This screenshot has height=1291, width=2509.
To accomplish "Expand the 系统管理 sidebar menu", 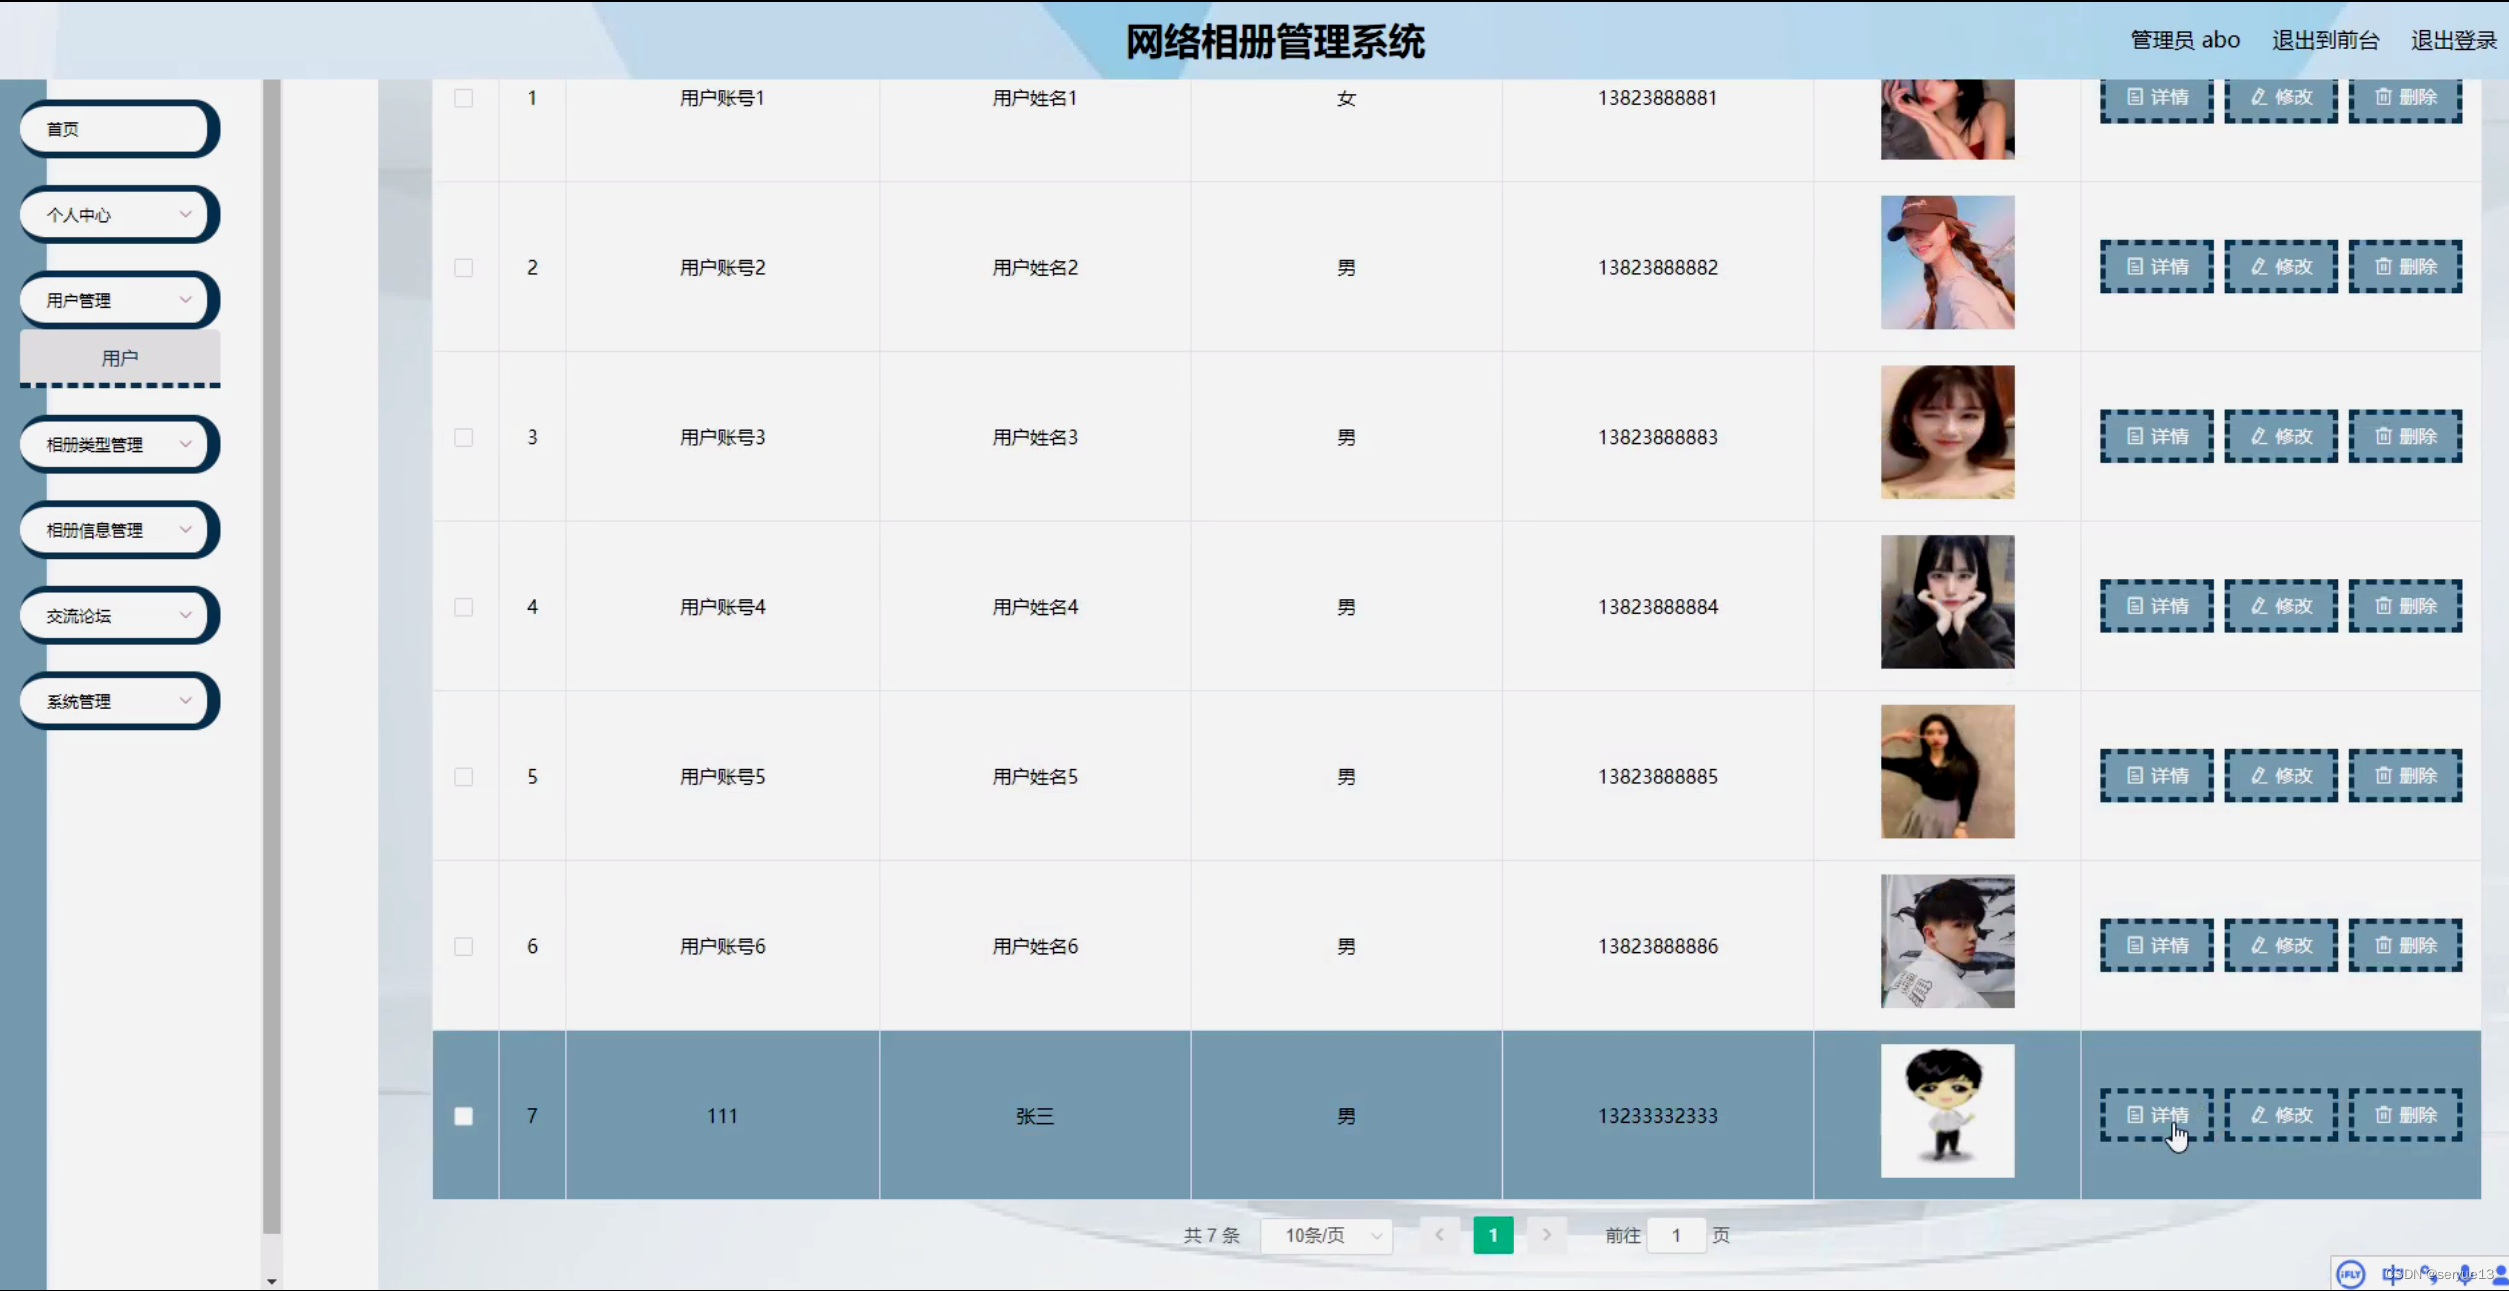I will point(117,700).
